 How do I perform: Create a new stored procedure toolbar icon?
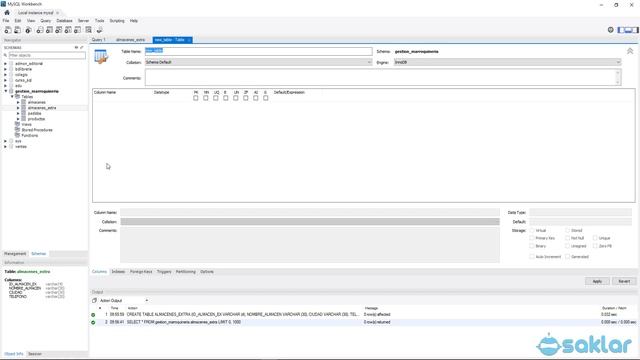point(68,30)
